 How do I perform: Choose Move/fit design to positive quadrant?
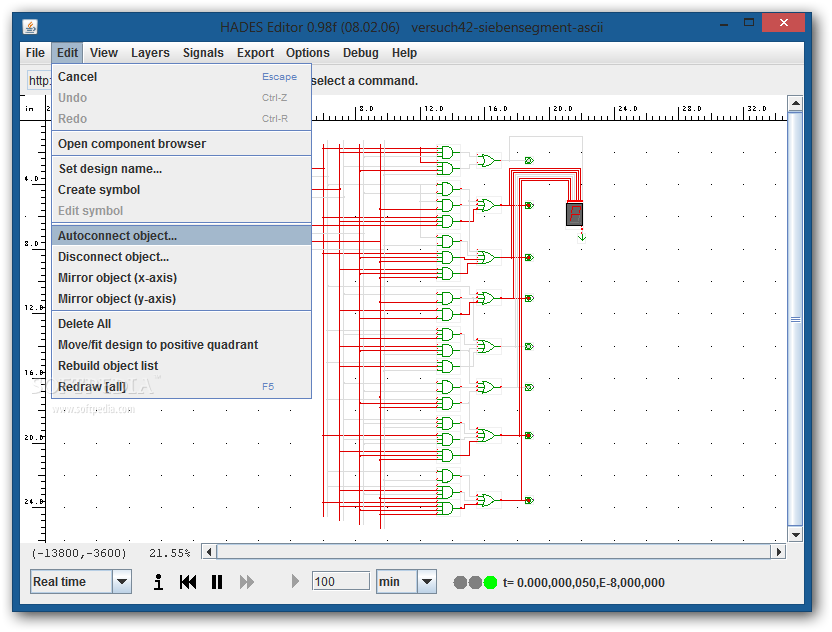click(x=181, y=345)
